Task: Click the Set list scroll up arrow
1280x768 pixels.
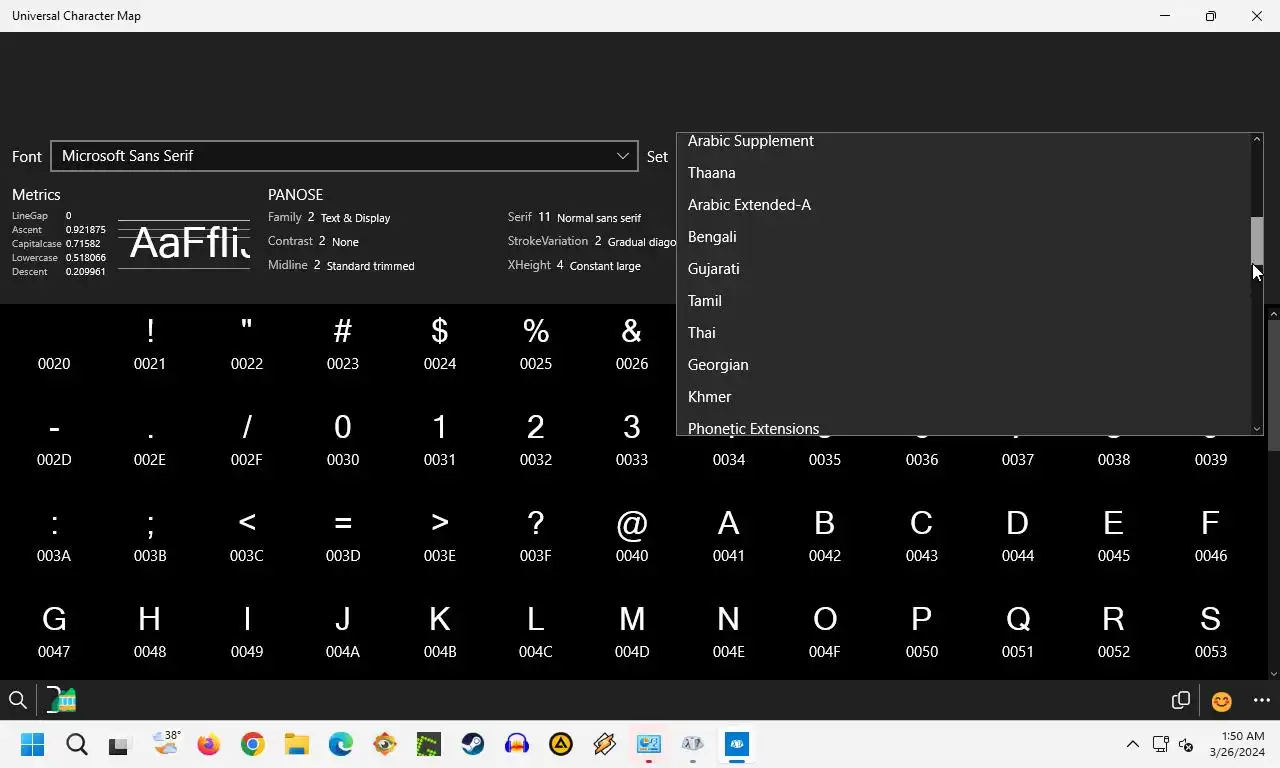Action: point(1257,139)
